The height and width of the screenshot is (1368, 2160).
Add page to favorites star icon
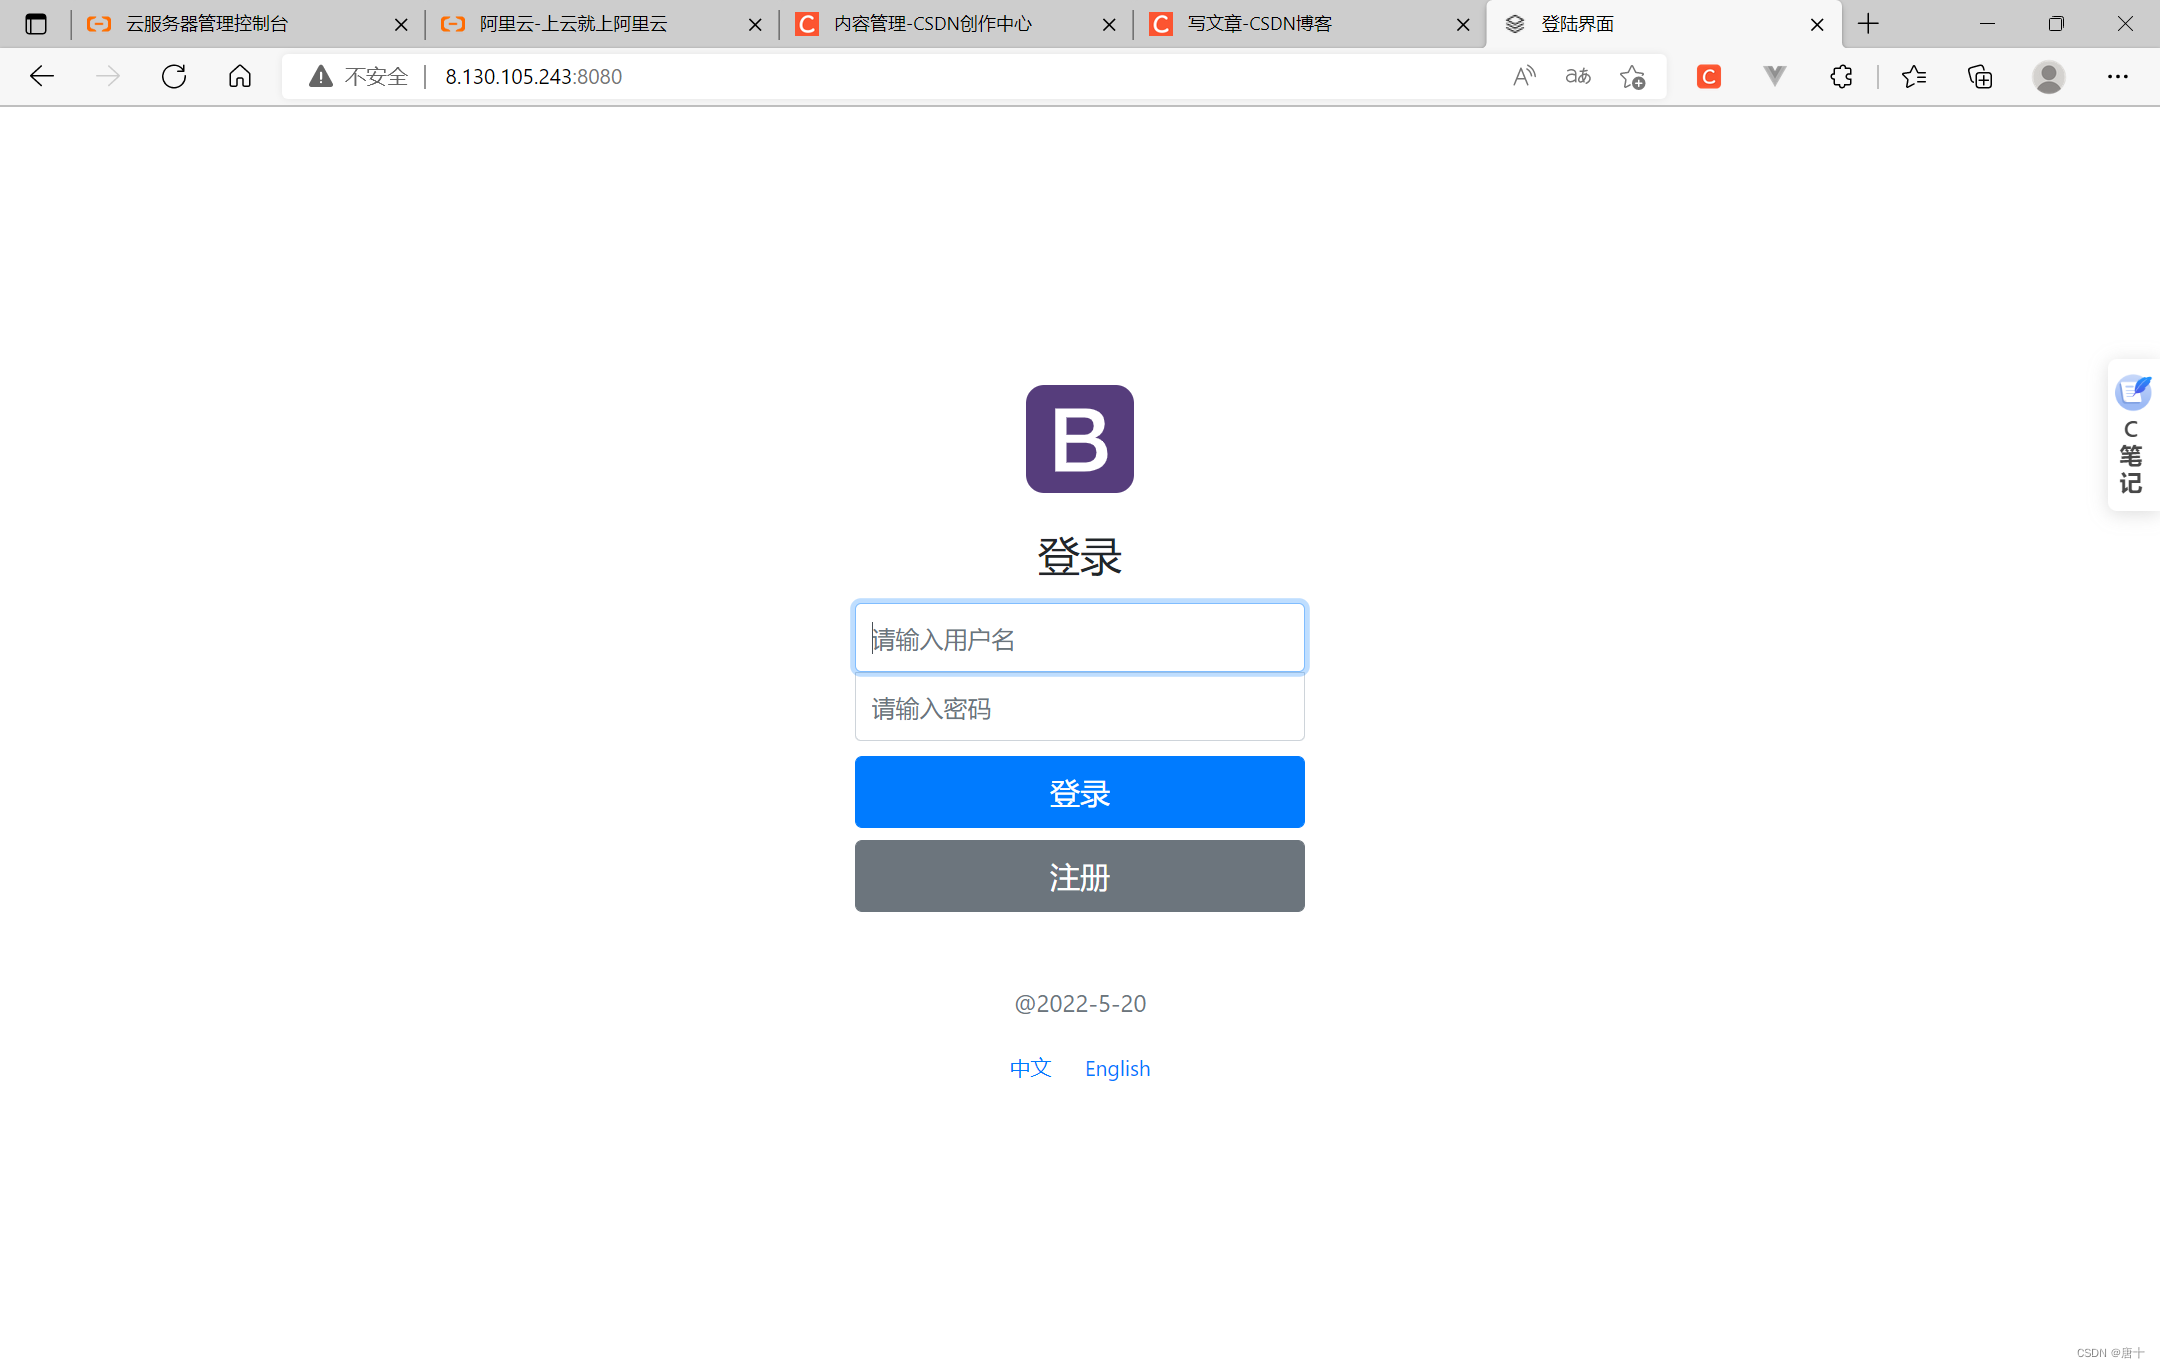(1632, 76)
